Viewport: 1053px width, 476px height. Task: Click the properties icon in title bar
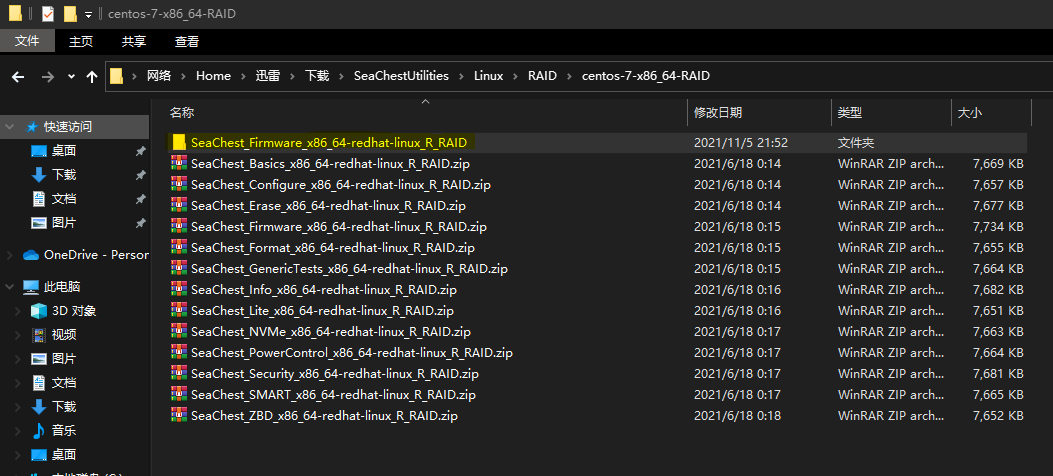48,14
